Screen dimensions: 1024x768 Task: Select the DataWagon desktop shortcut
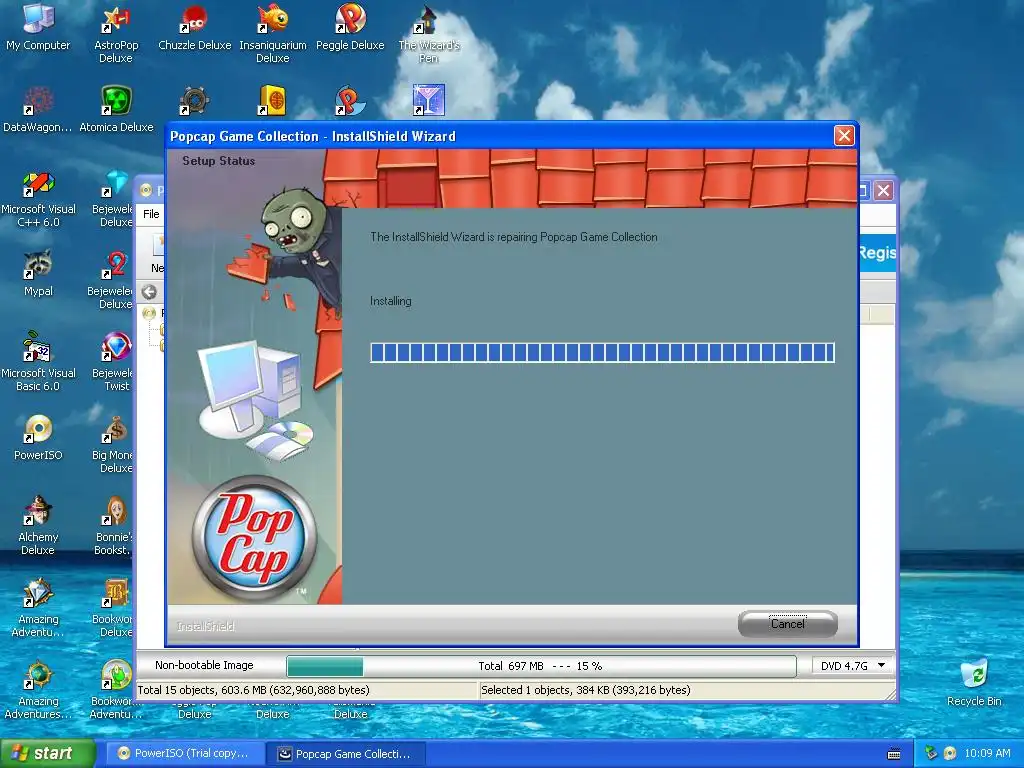pyautogui.click(x=38, y=109)
